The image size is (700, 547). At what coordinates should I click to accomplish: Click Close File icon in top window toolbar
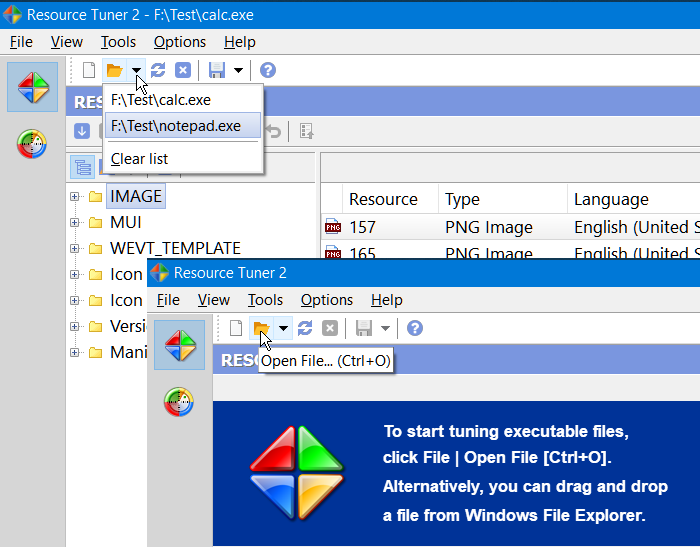[x=183, y=70]
